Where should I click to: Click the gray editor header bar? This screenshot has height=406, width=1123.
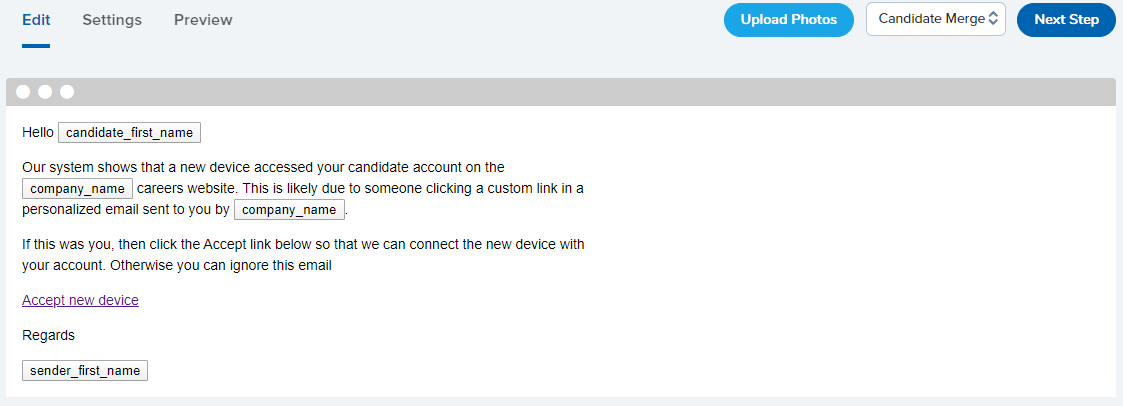(x=560, y=92)
